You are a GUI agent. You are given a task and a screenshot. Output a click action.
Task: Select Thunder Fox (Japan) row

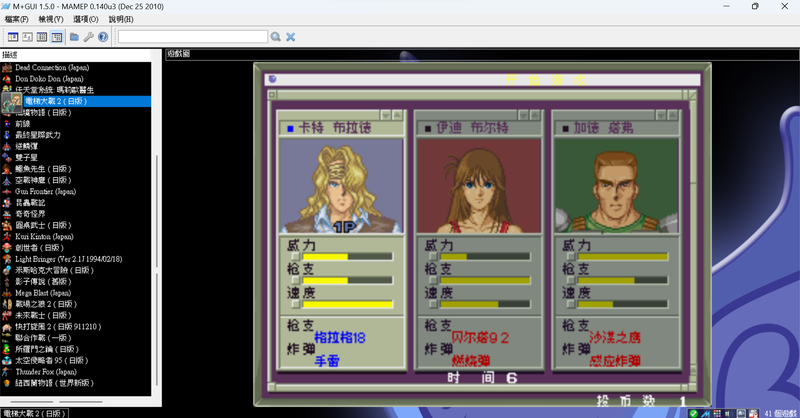coord(76,372)
